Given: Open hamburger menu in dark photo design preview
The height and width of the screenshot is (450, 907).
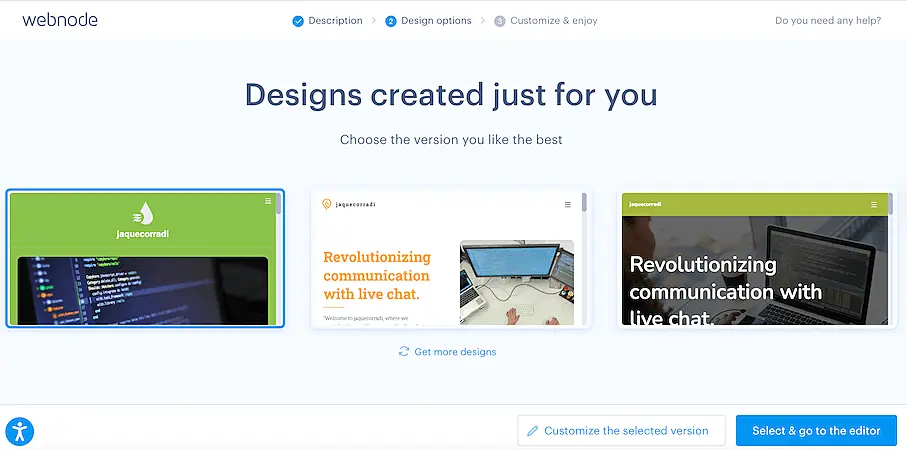Looking at the screenshot, I should pos(873,204).
